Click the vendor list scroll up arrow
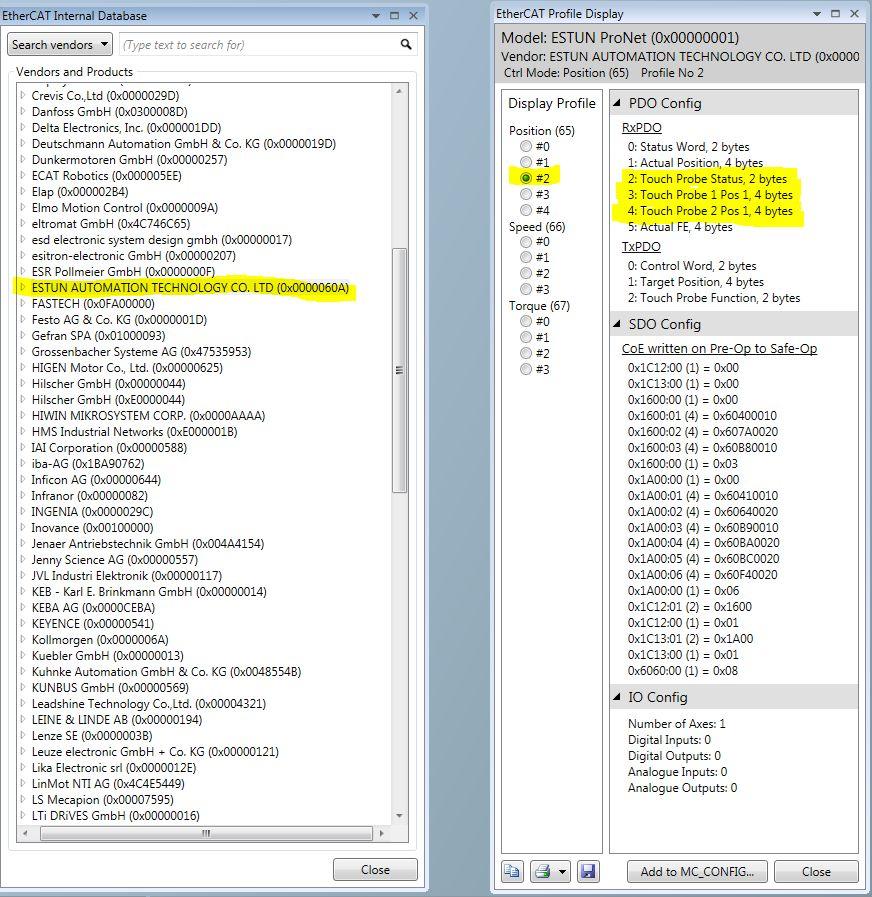This screenshot has height=897, width=872. coord(399,91)
